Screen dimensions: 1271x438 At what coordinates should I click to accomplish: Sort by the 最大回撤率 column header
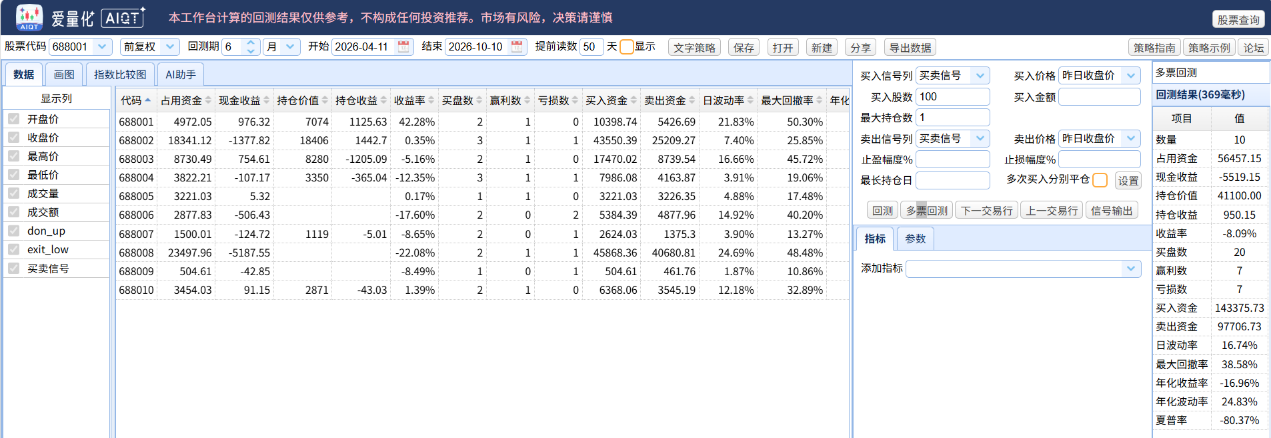[791, 100]
